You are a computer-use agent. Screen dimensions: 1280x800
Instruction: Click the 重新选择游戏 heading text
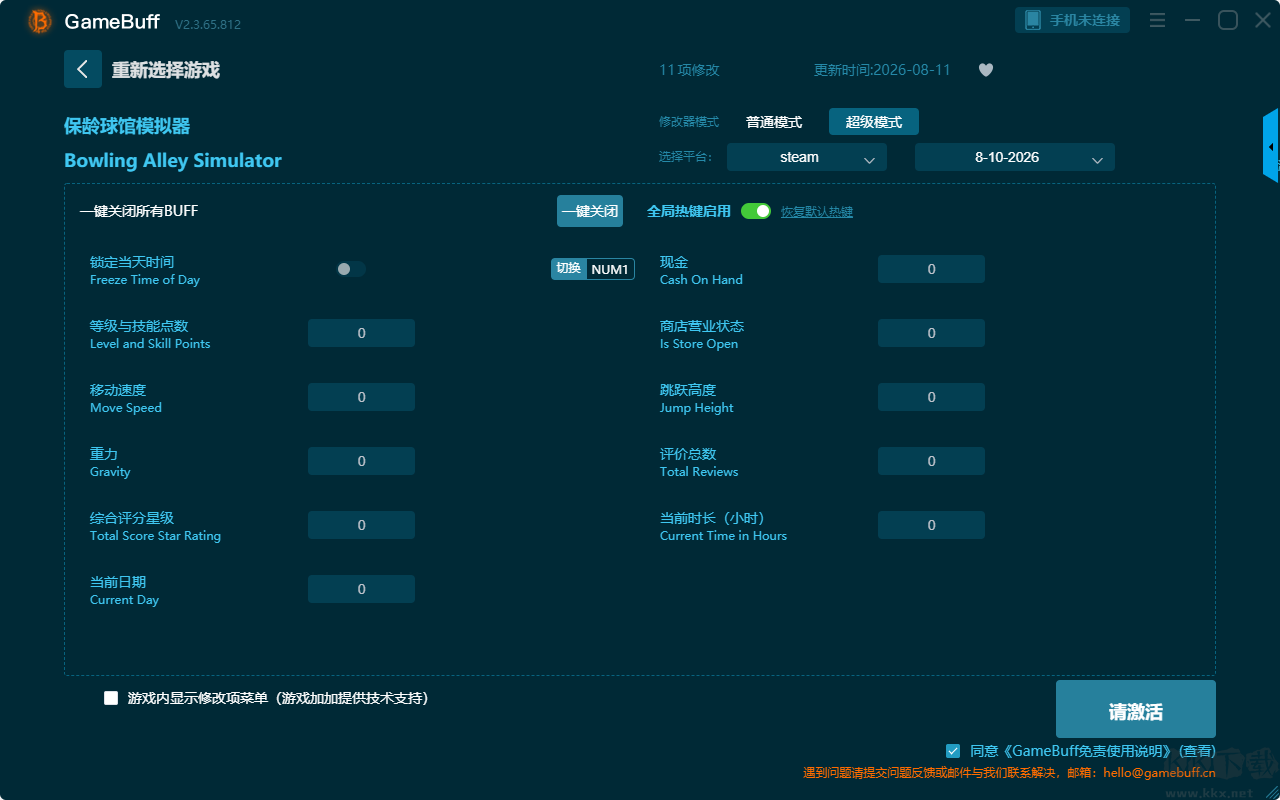(x=166, y=70)
